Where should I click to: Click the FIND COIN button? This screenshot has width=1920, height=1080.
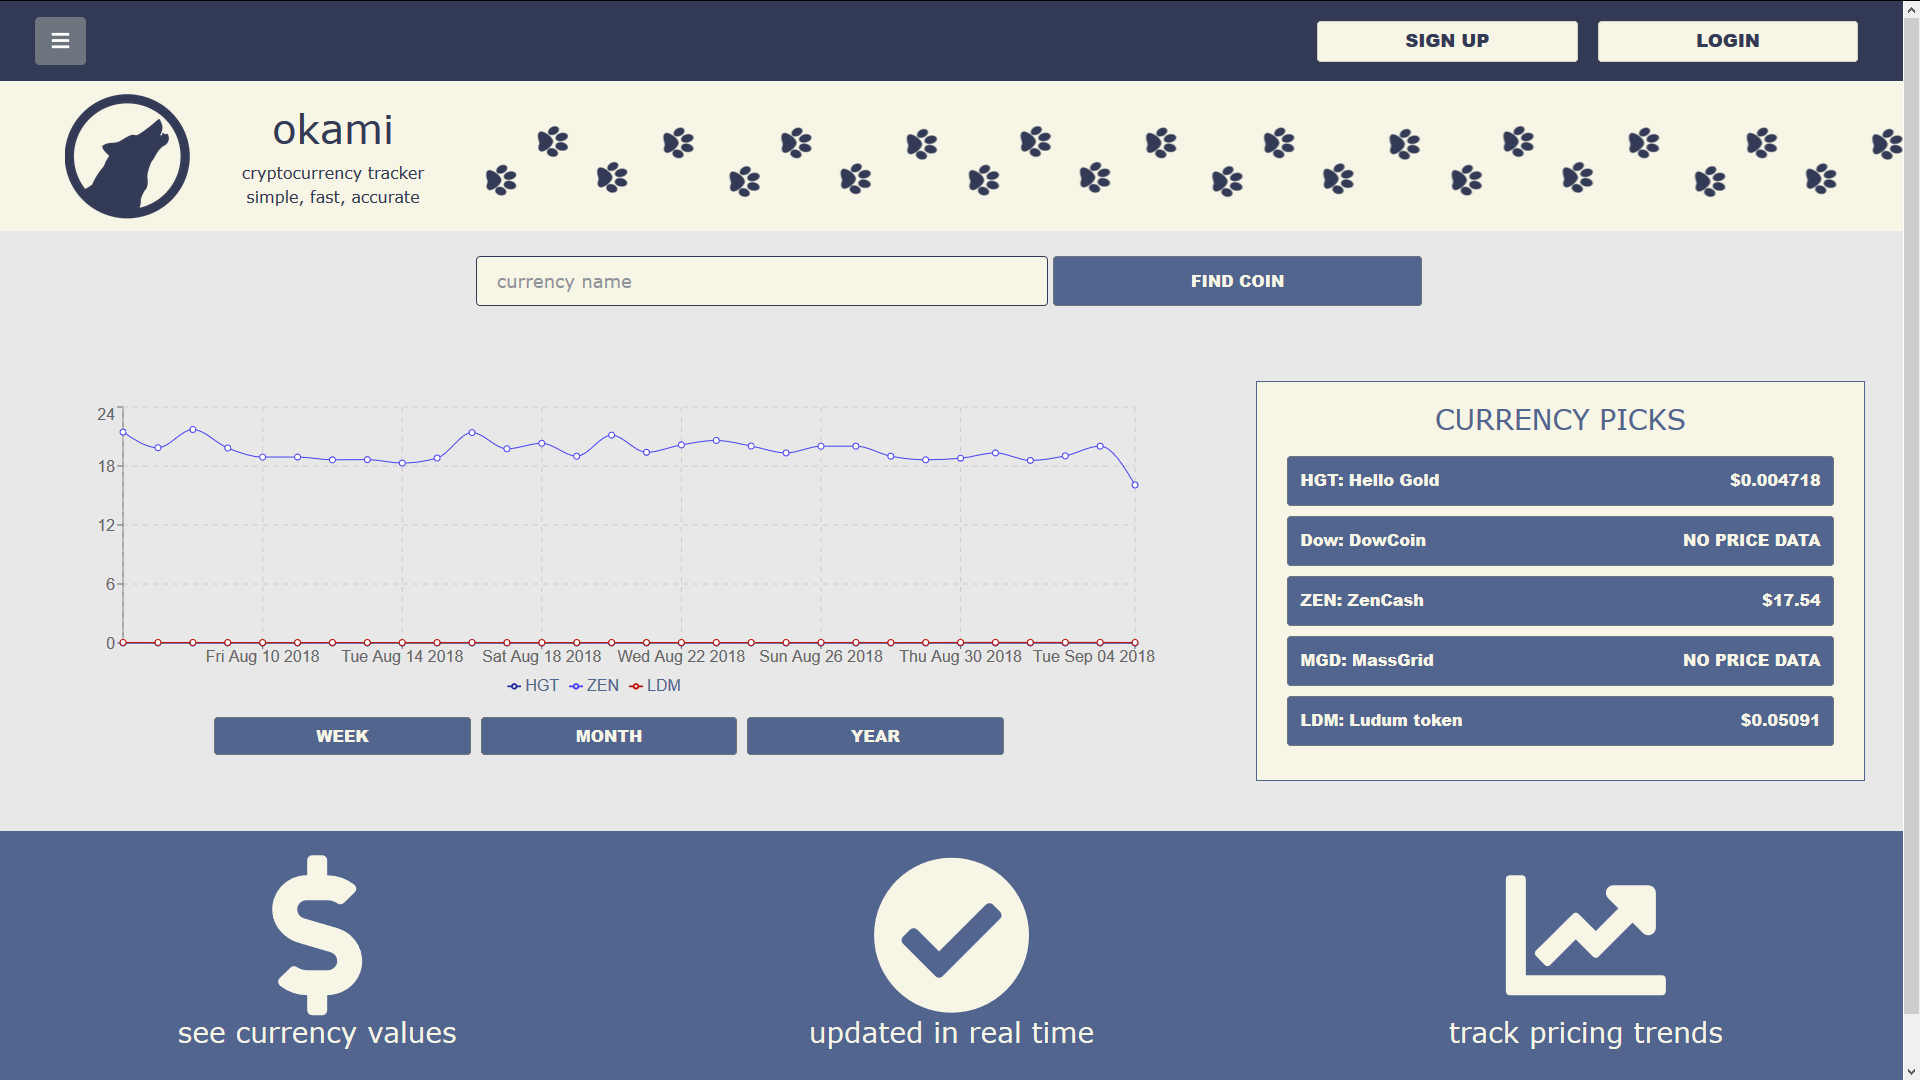pyautogui.click(x=1237, y=281)
